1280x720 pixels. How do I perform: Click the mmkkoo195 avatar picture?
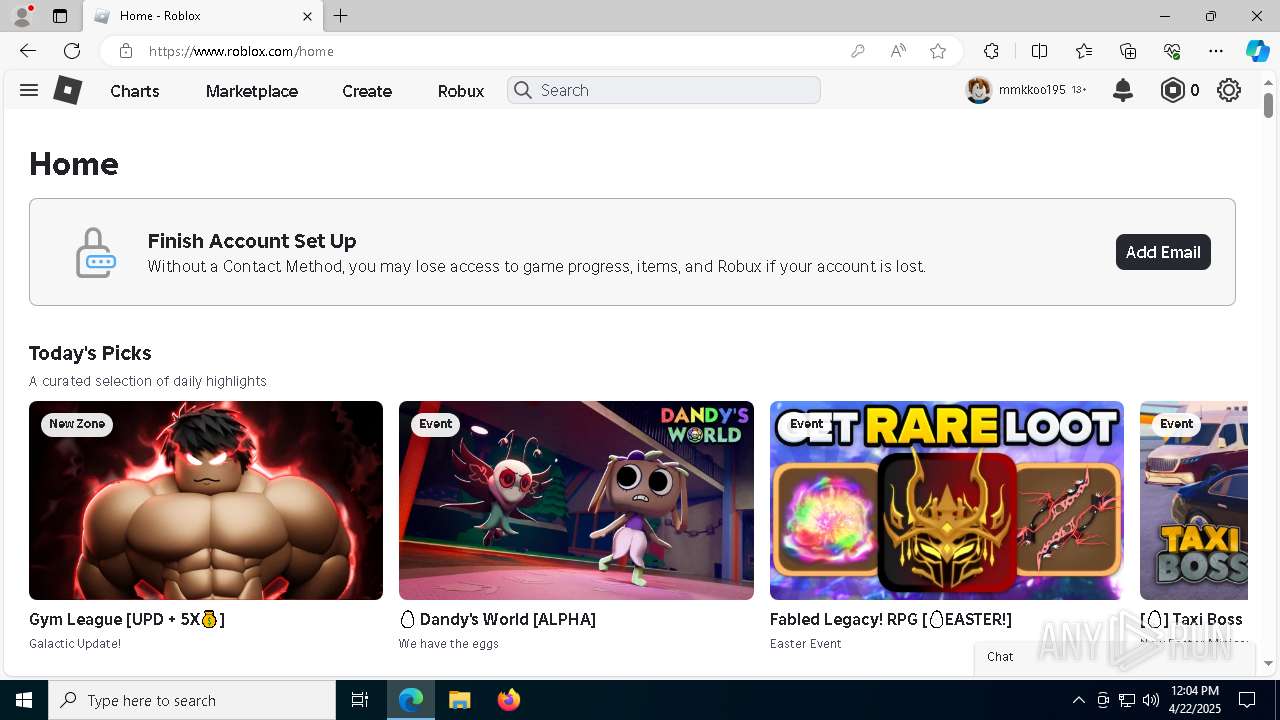(978, 90)
